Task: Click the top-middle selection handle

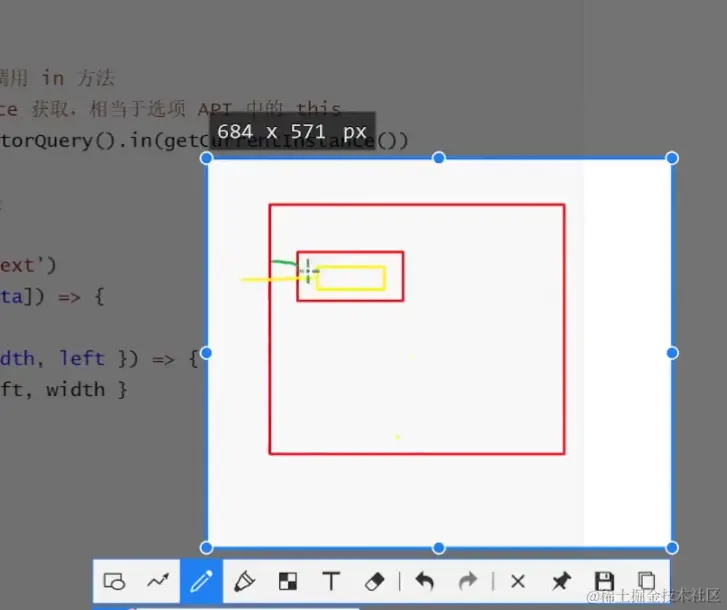Action: pyautogui.click(x=439, y=158)
